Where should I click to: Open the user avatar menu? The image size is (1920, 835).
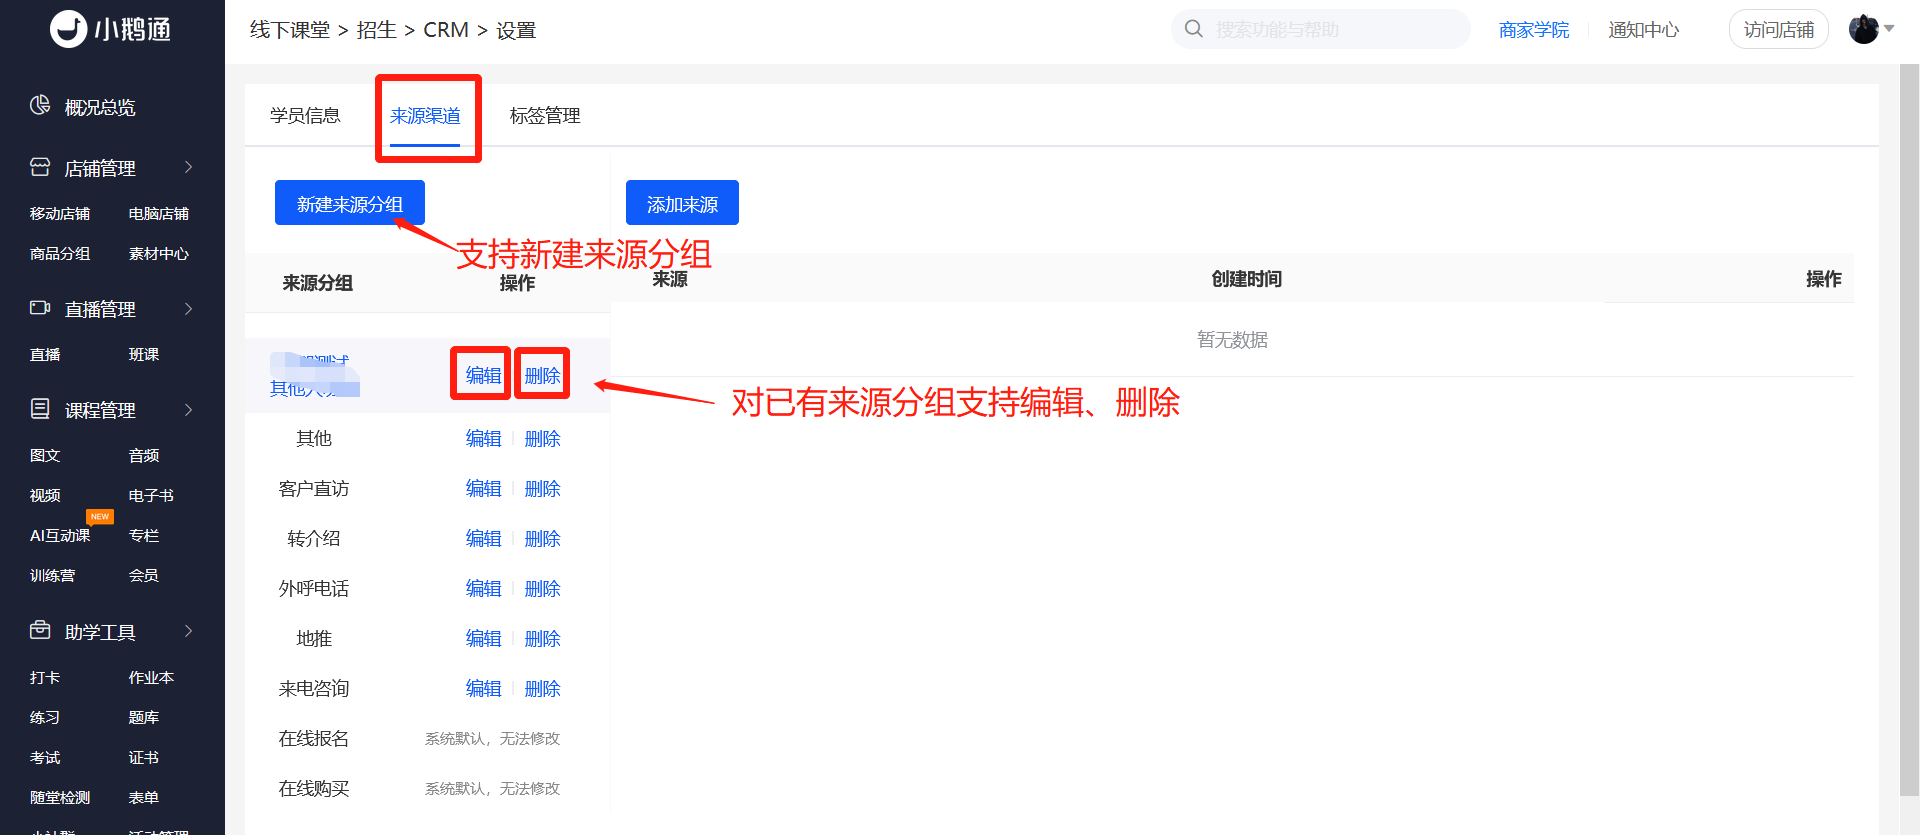pyautogui.click(x=1864, y=29)
